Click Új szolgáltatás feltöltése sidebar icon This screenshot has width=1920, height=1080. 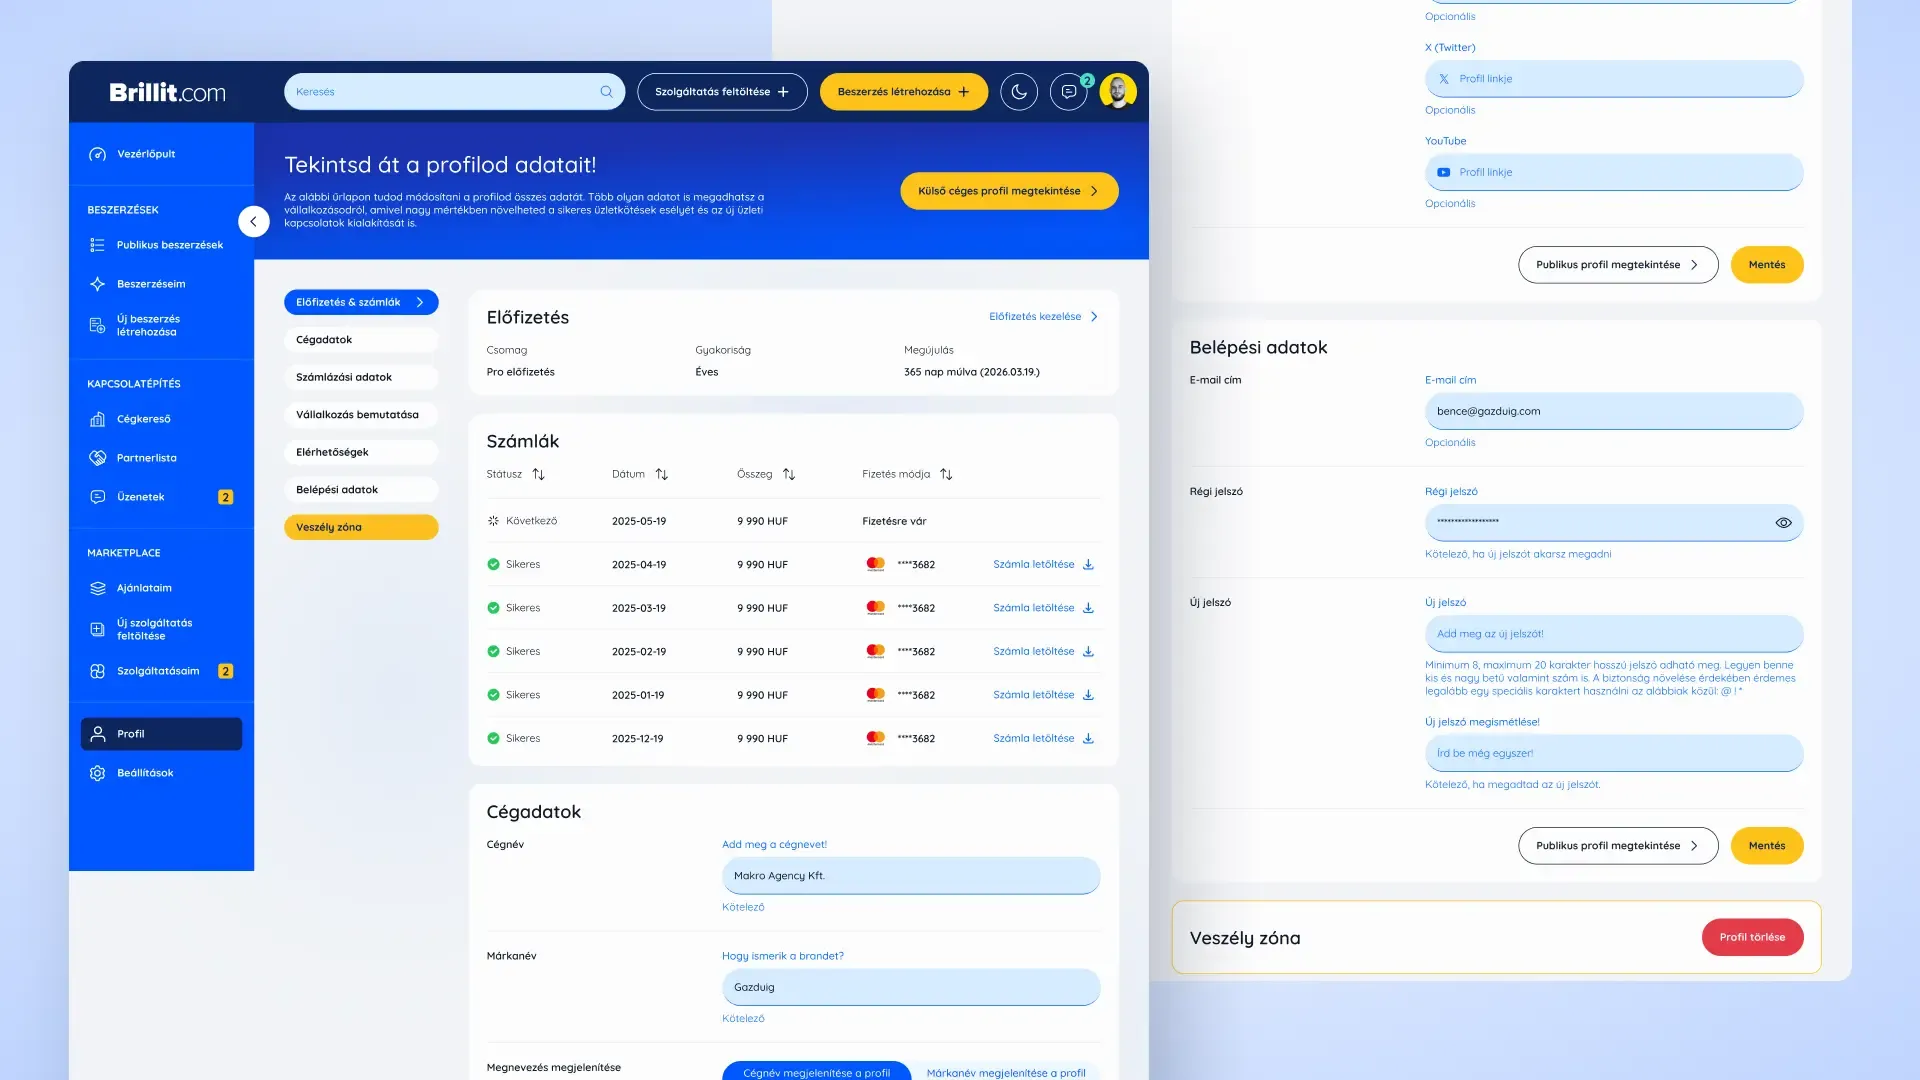click(97, 629)
